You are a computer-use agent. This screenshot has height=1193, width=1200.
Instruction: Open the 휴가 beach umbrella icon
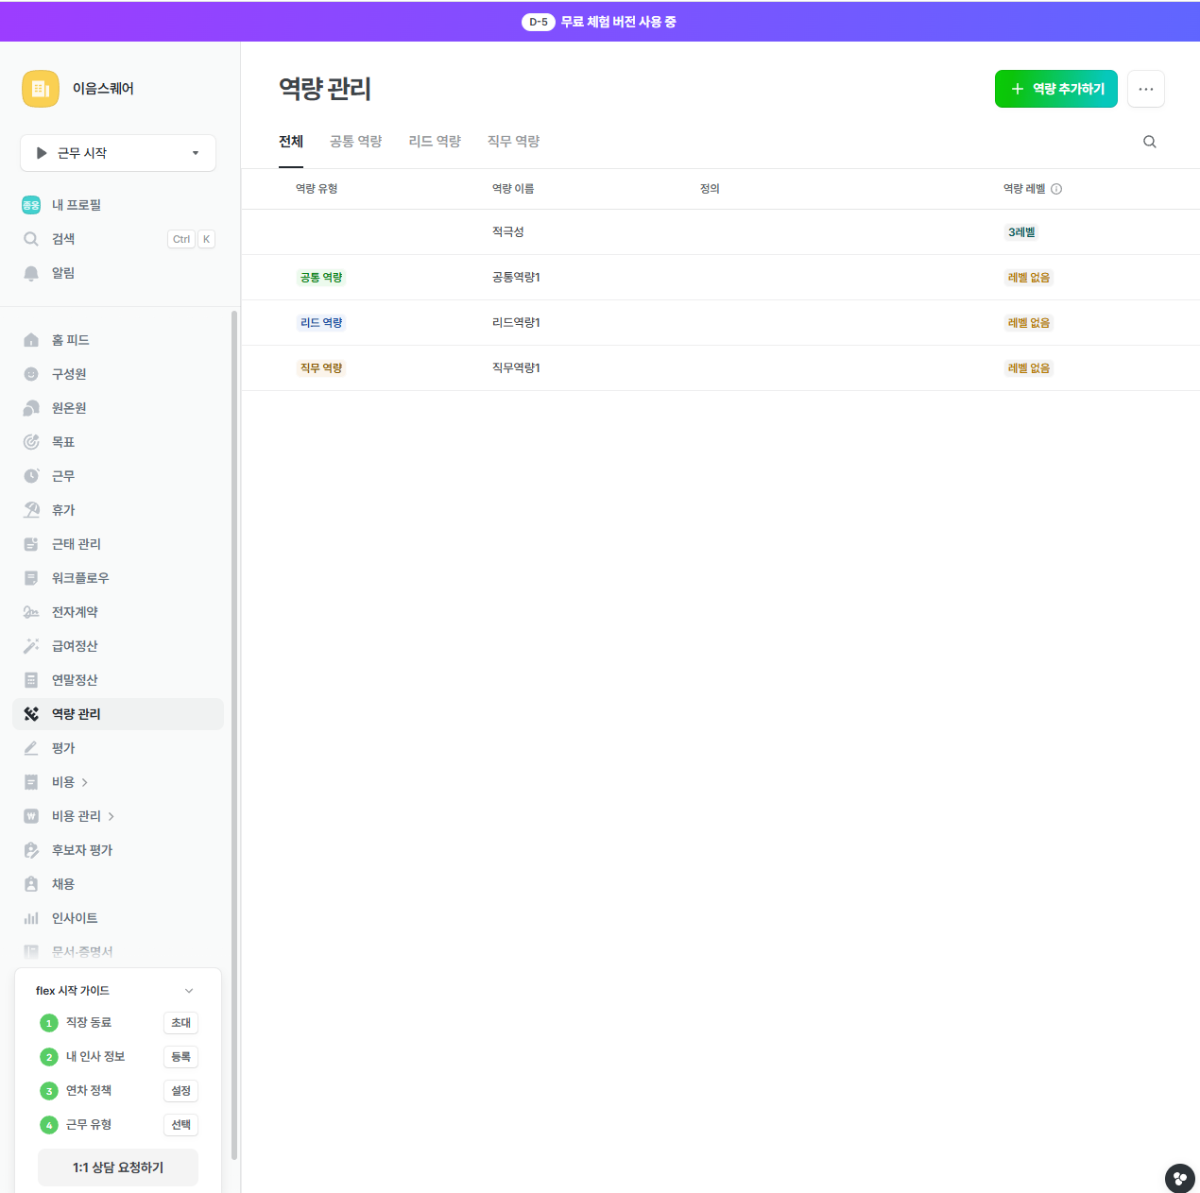click(31, 510)
